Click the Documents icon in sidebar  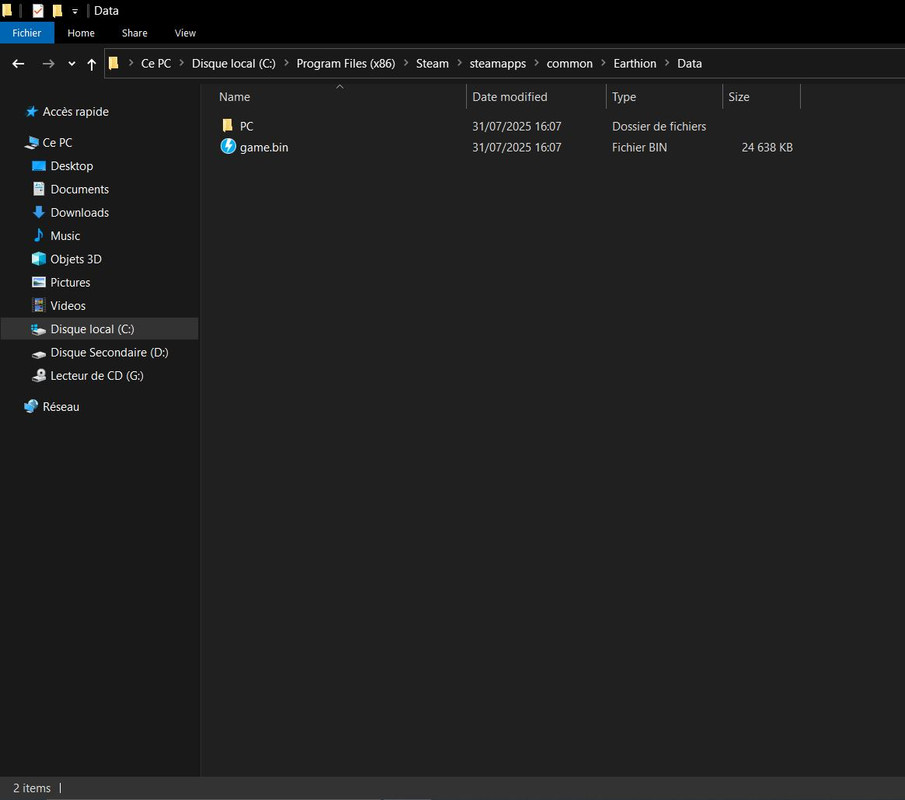[x=39, y=189]
